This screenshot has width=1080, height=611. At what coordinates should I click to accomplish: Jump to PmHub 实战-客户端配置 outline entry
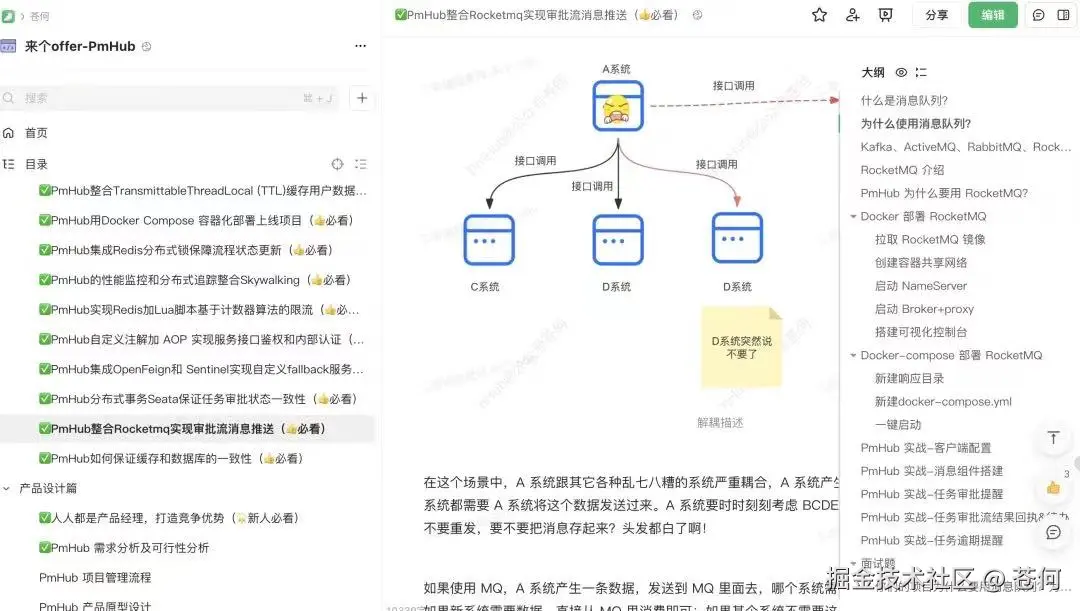click(926, 448)
